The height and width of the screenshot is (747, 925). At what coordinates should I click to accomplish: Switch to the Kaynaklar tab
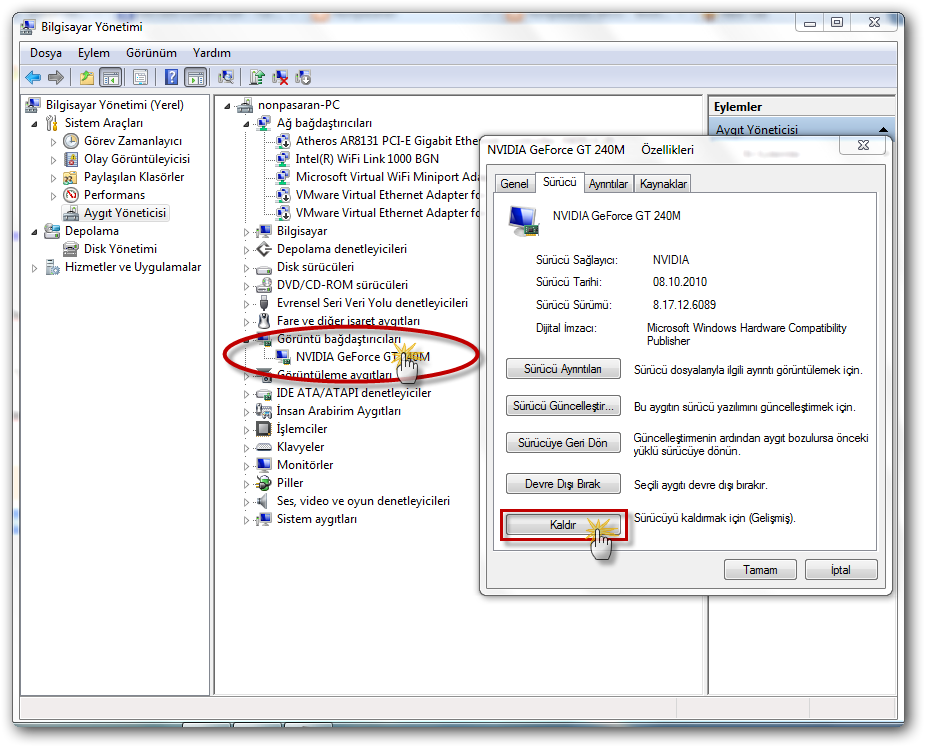663,184
